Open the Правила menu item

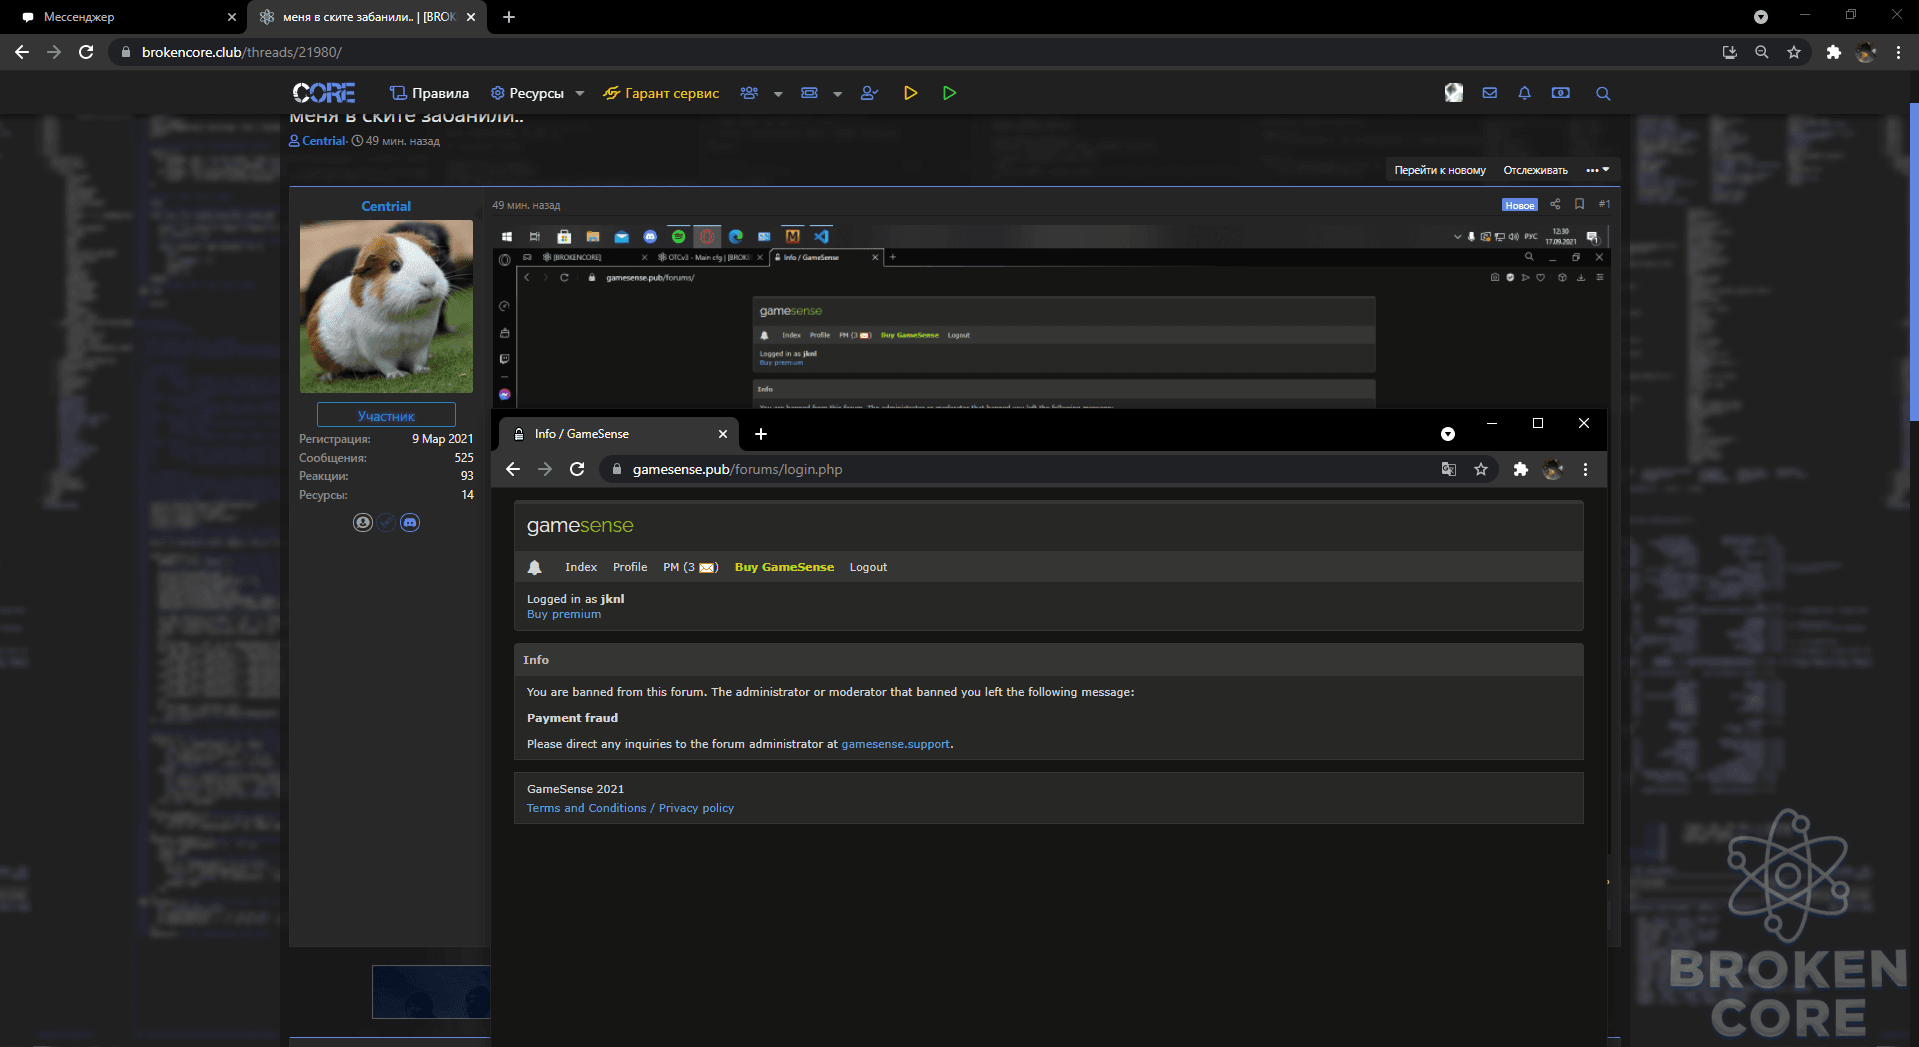429,93
